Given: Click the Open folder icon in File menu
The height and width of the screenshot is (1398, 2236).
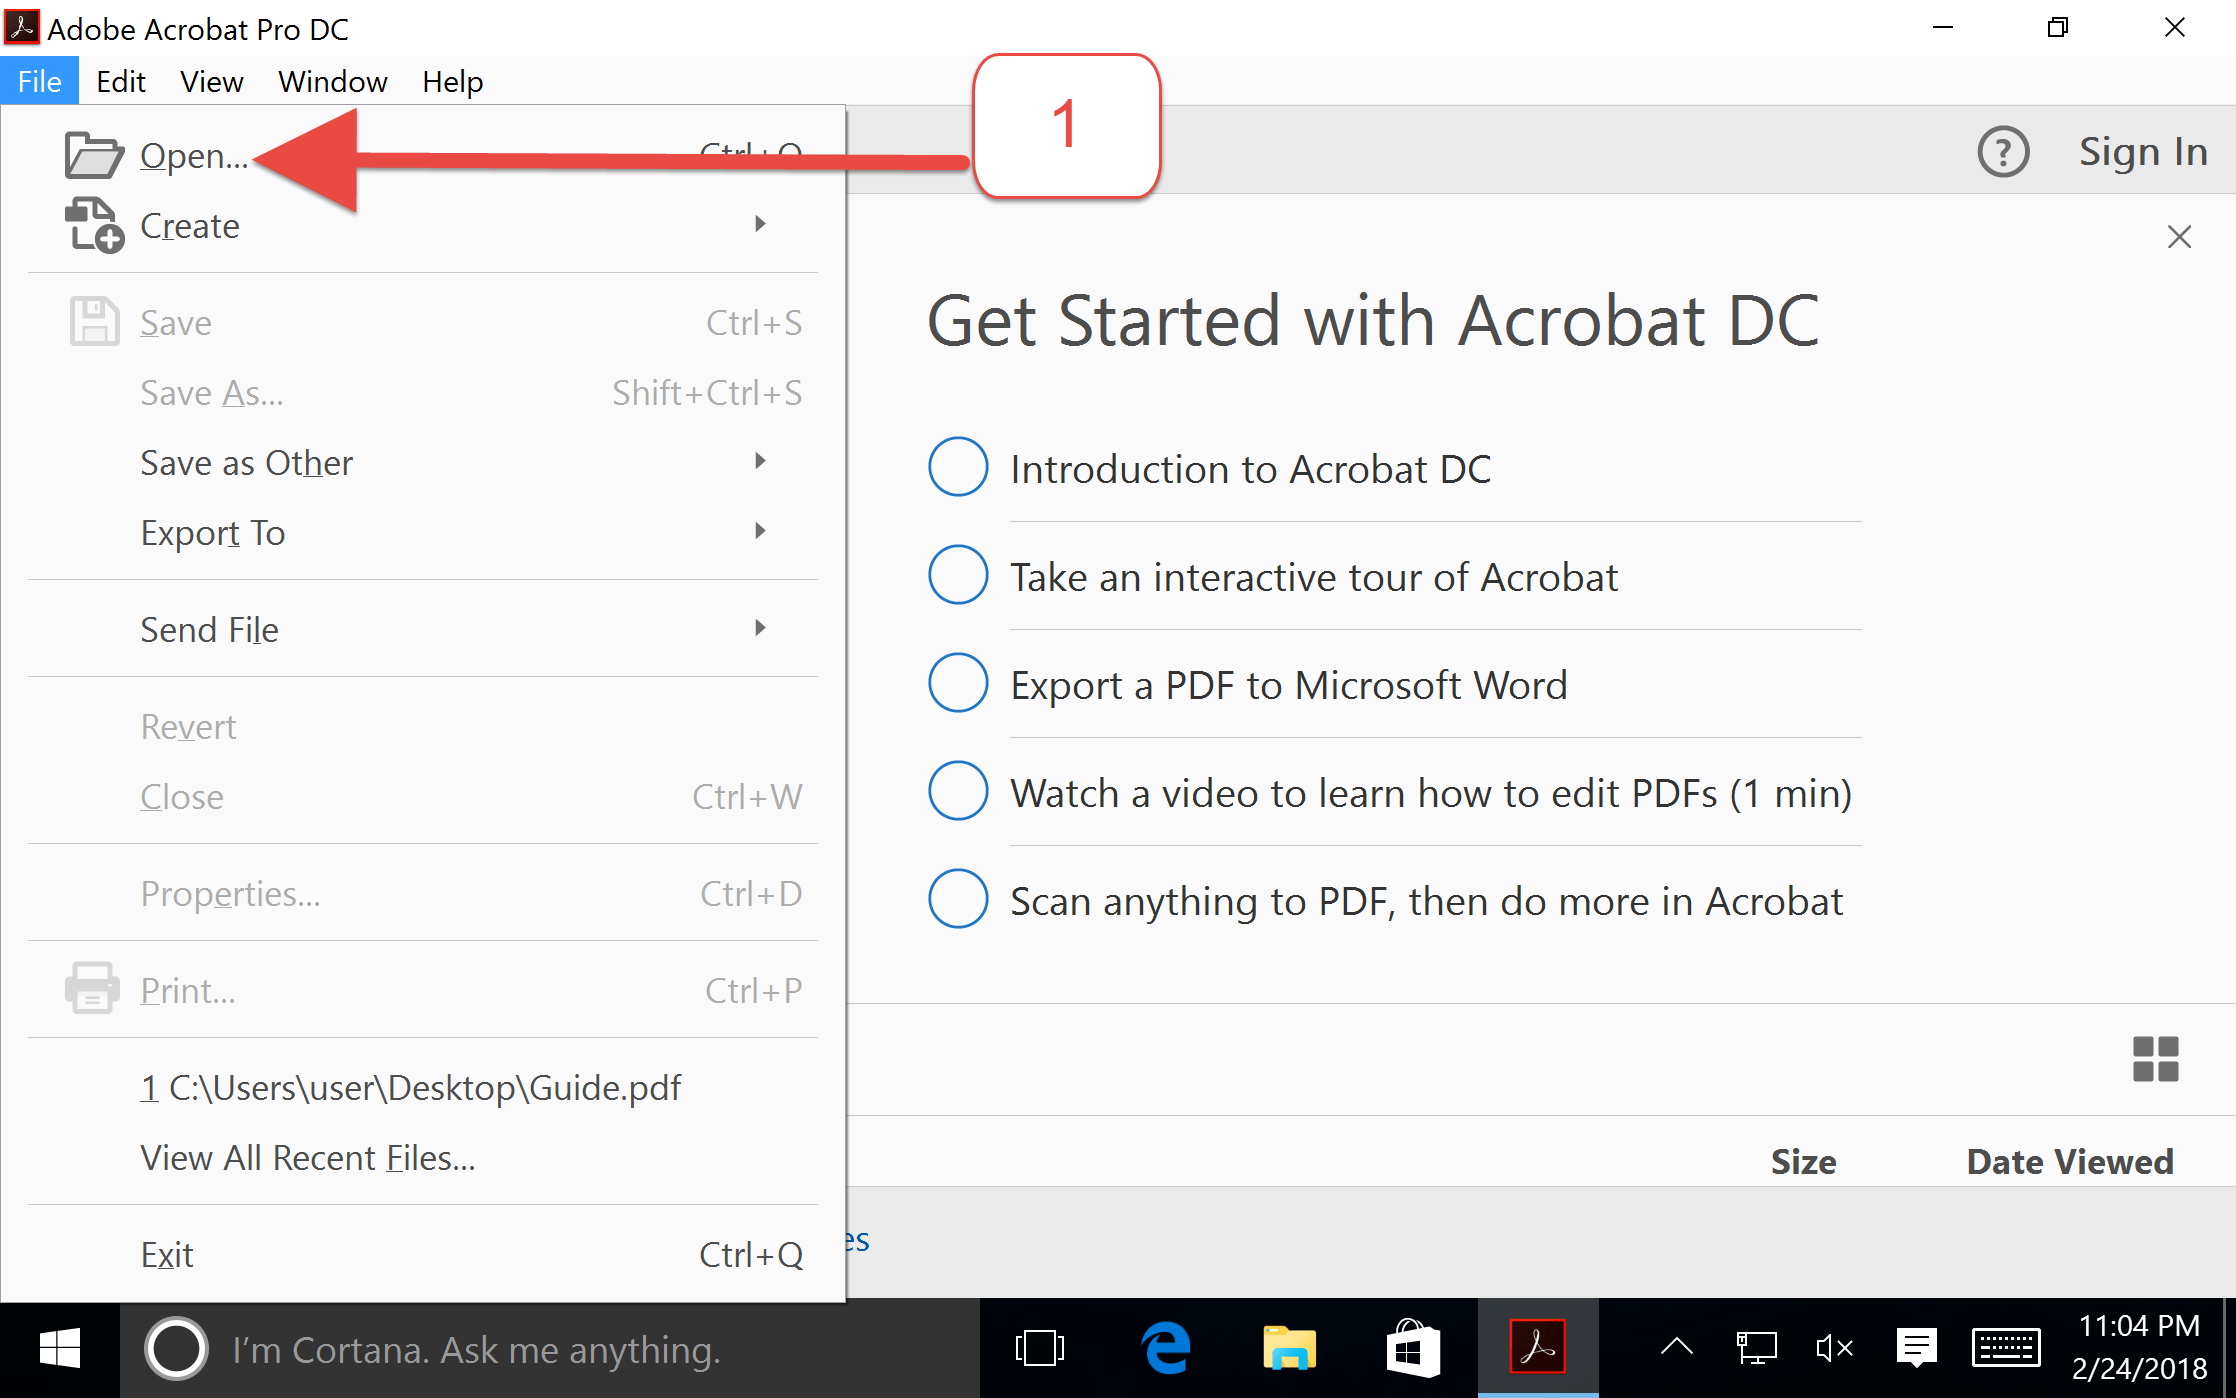Looking at the screenshot, I should pos(93,155).
